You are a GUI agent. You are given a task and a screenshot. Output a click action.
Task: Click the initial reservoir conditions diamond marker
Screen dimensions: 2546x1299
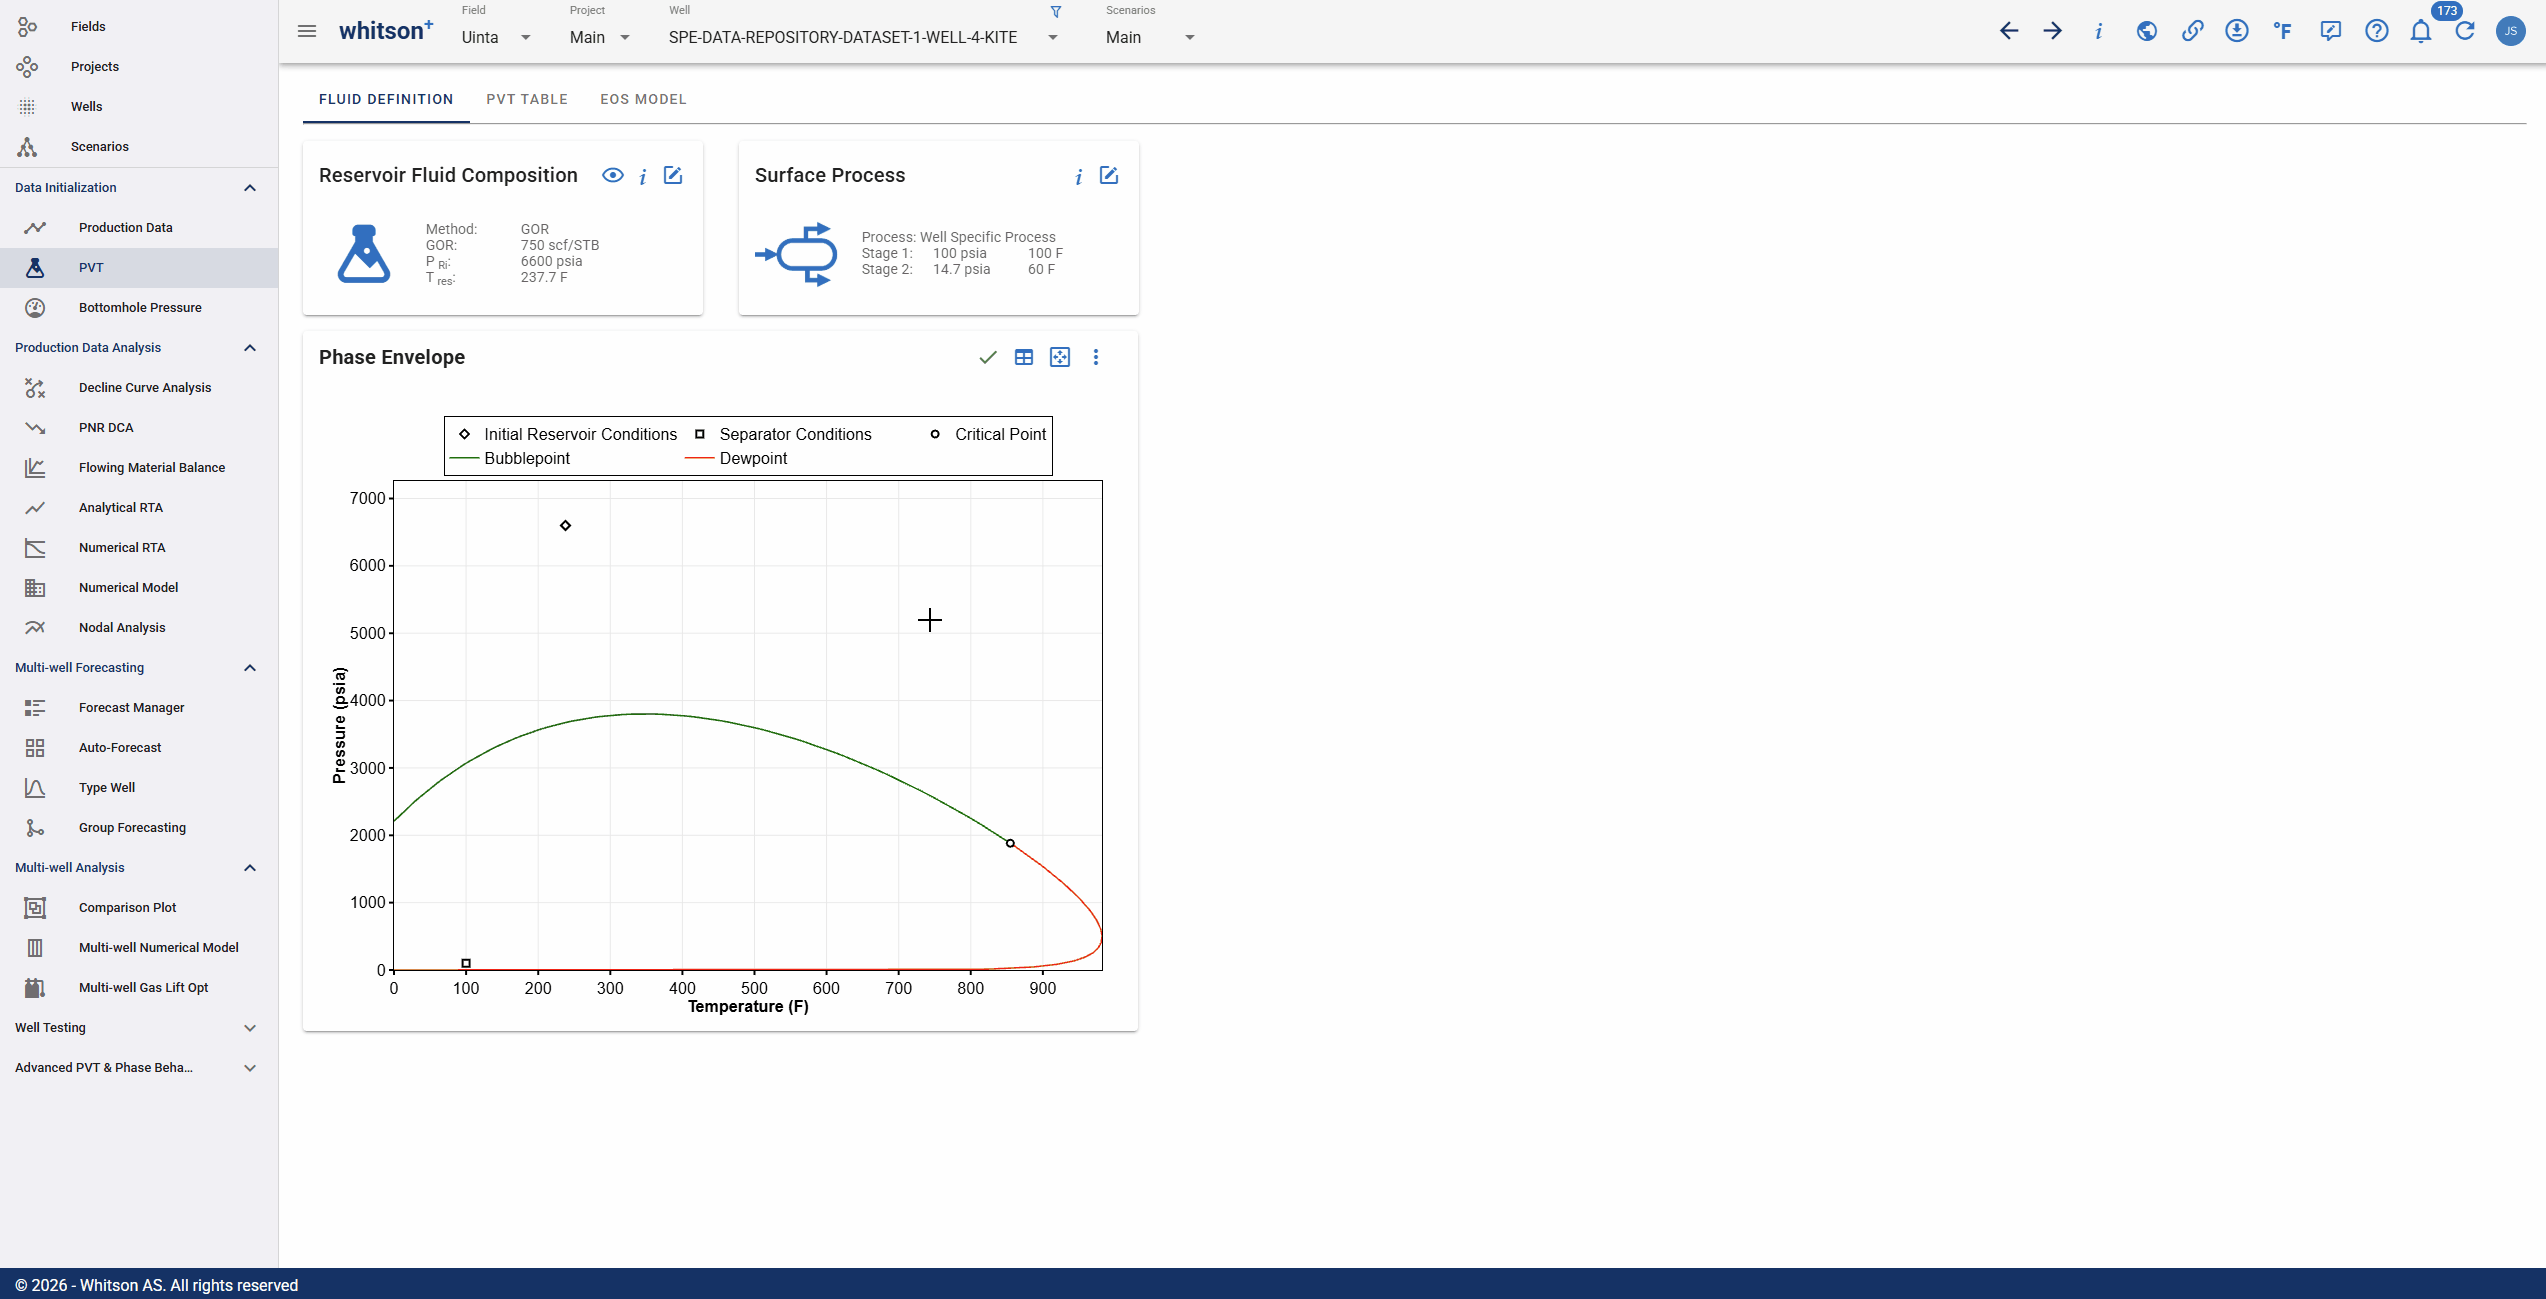[x=565, y=525]
